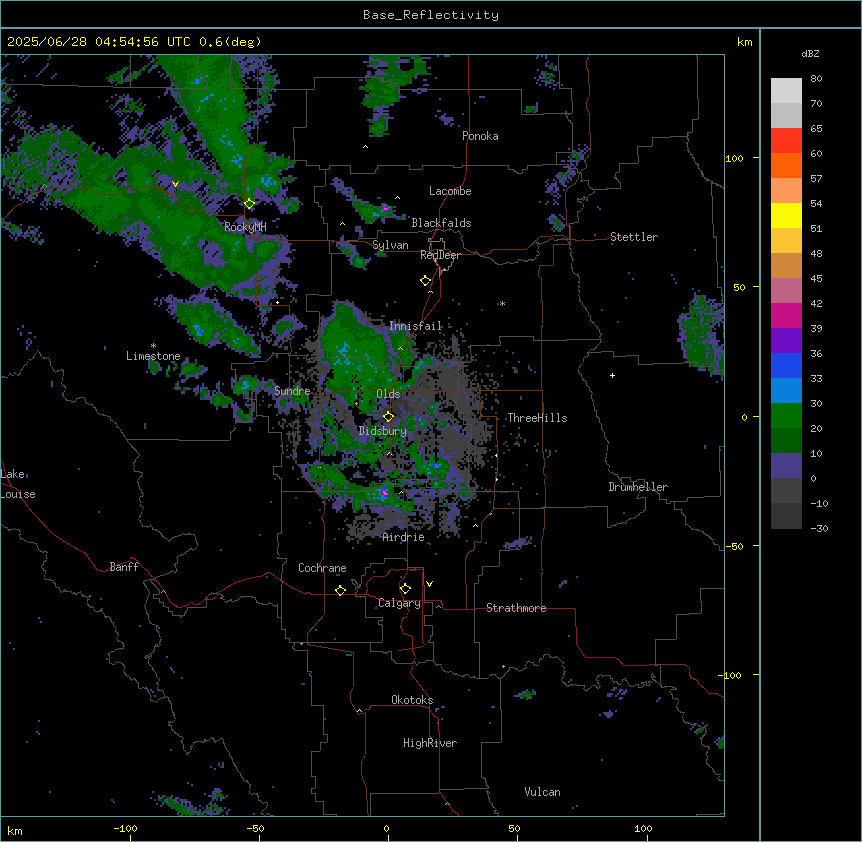
Task: Select the blue 33–36 dBZ swatch
Action: point(786,365)
